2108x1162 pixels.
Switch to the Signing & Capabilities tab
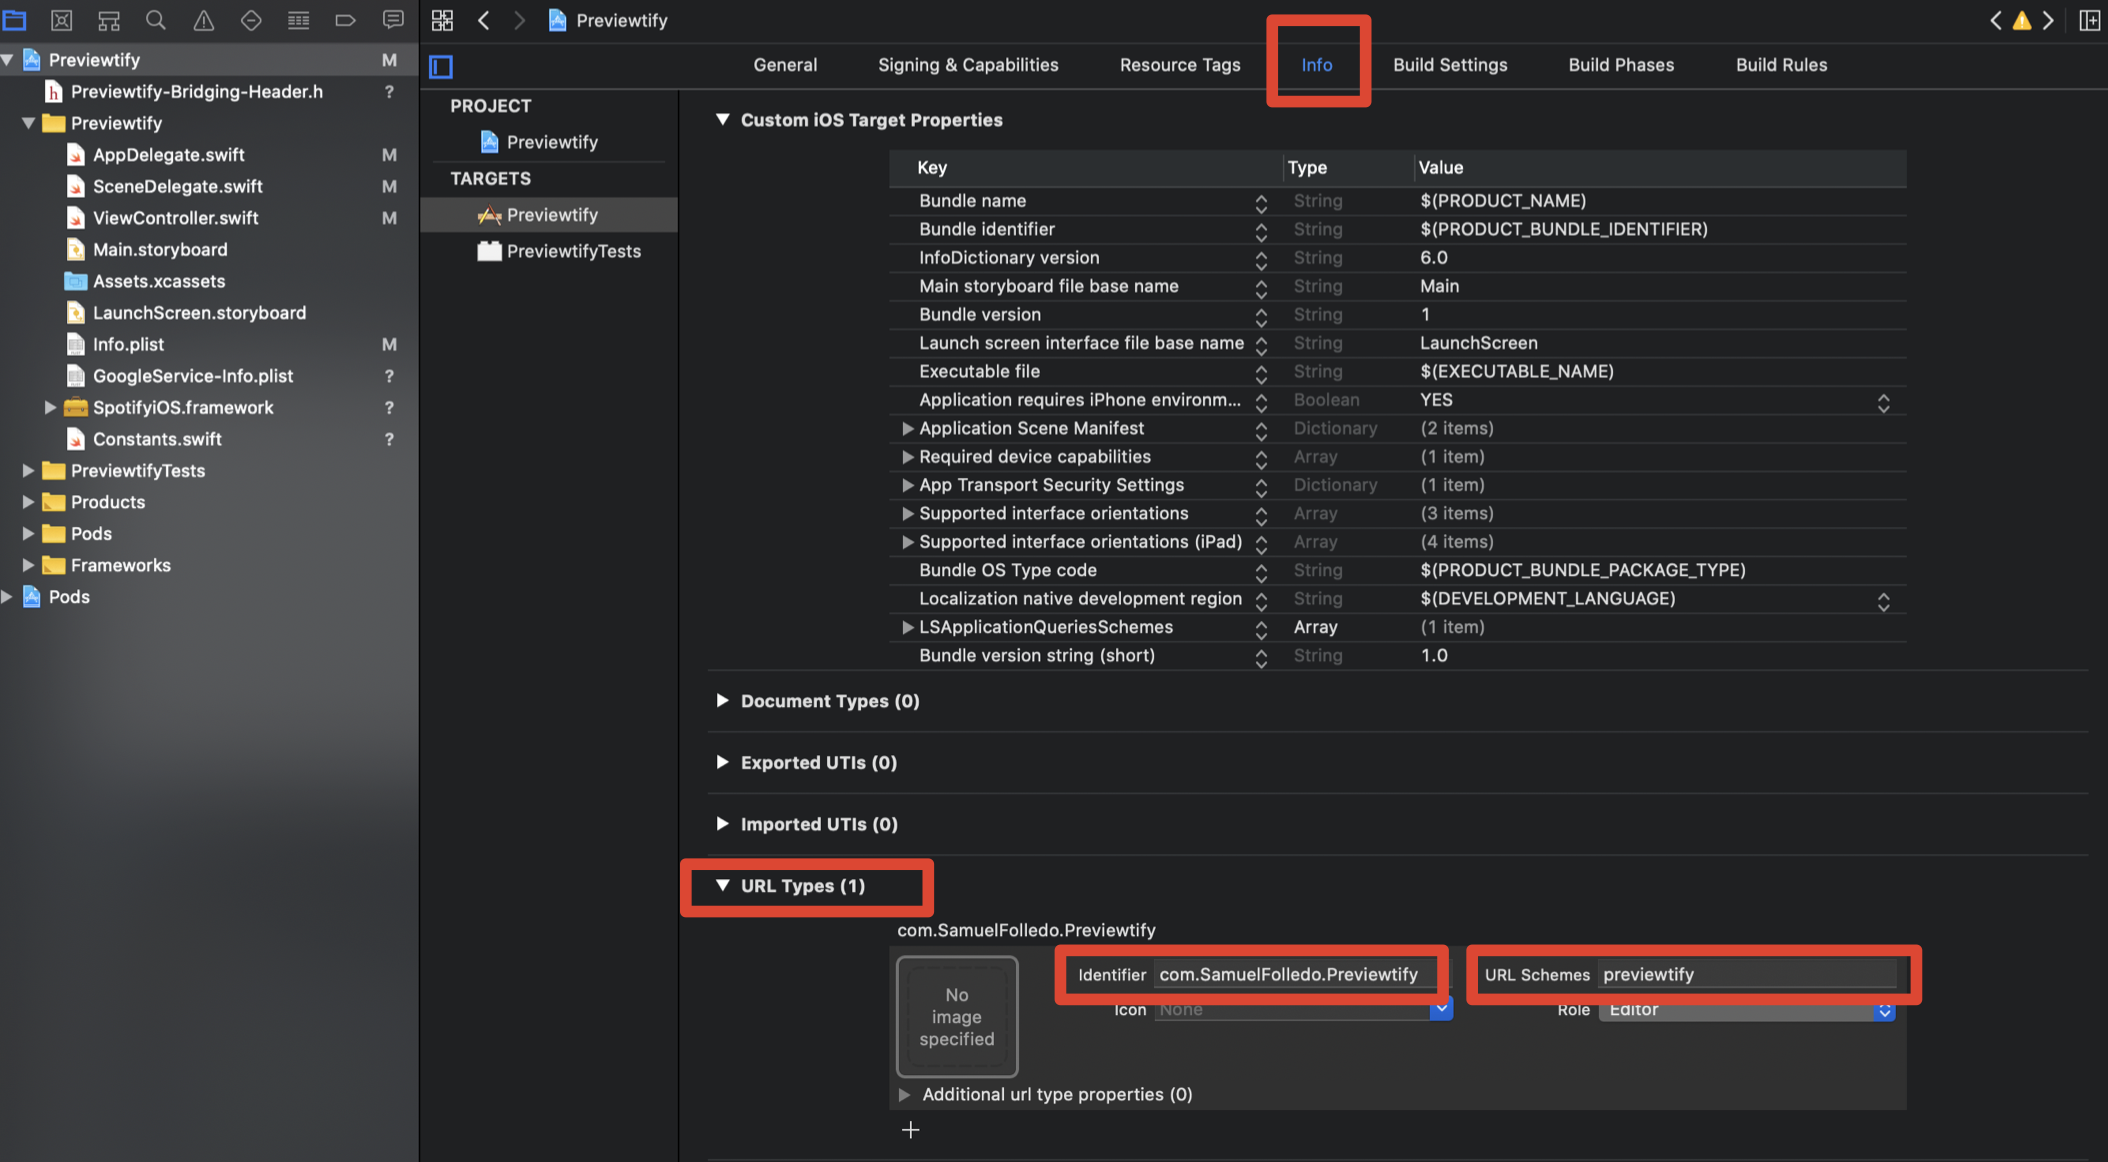pos(967,65)
